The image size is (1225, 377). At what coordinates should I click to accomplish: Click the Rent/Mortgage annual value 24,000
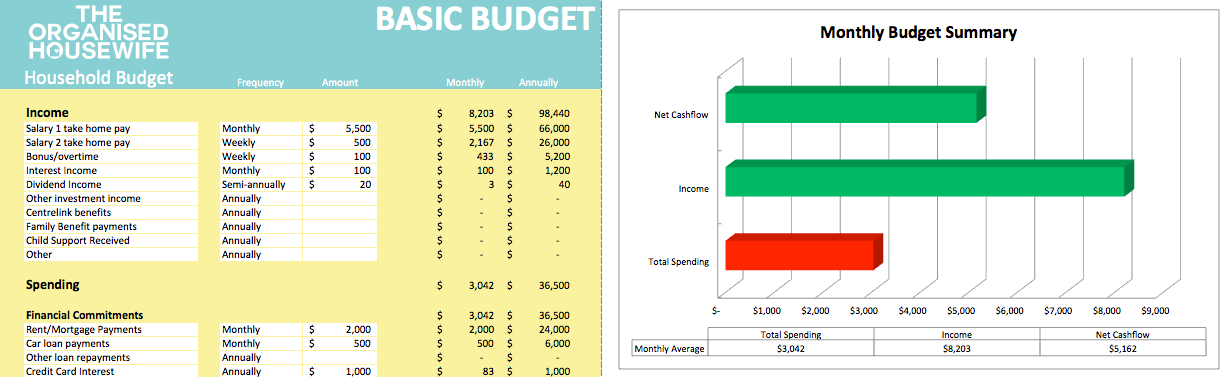tap(554, 330)
